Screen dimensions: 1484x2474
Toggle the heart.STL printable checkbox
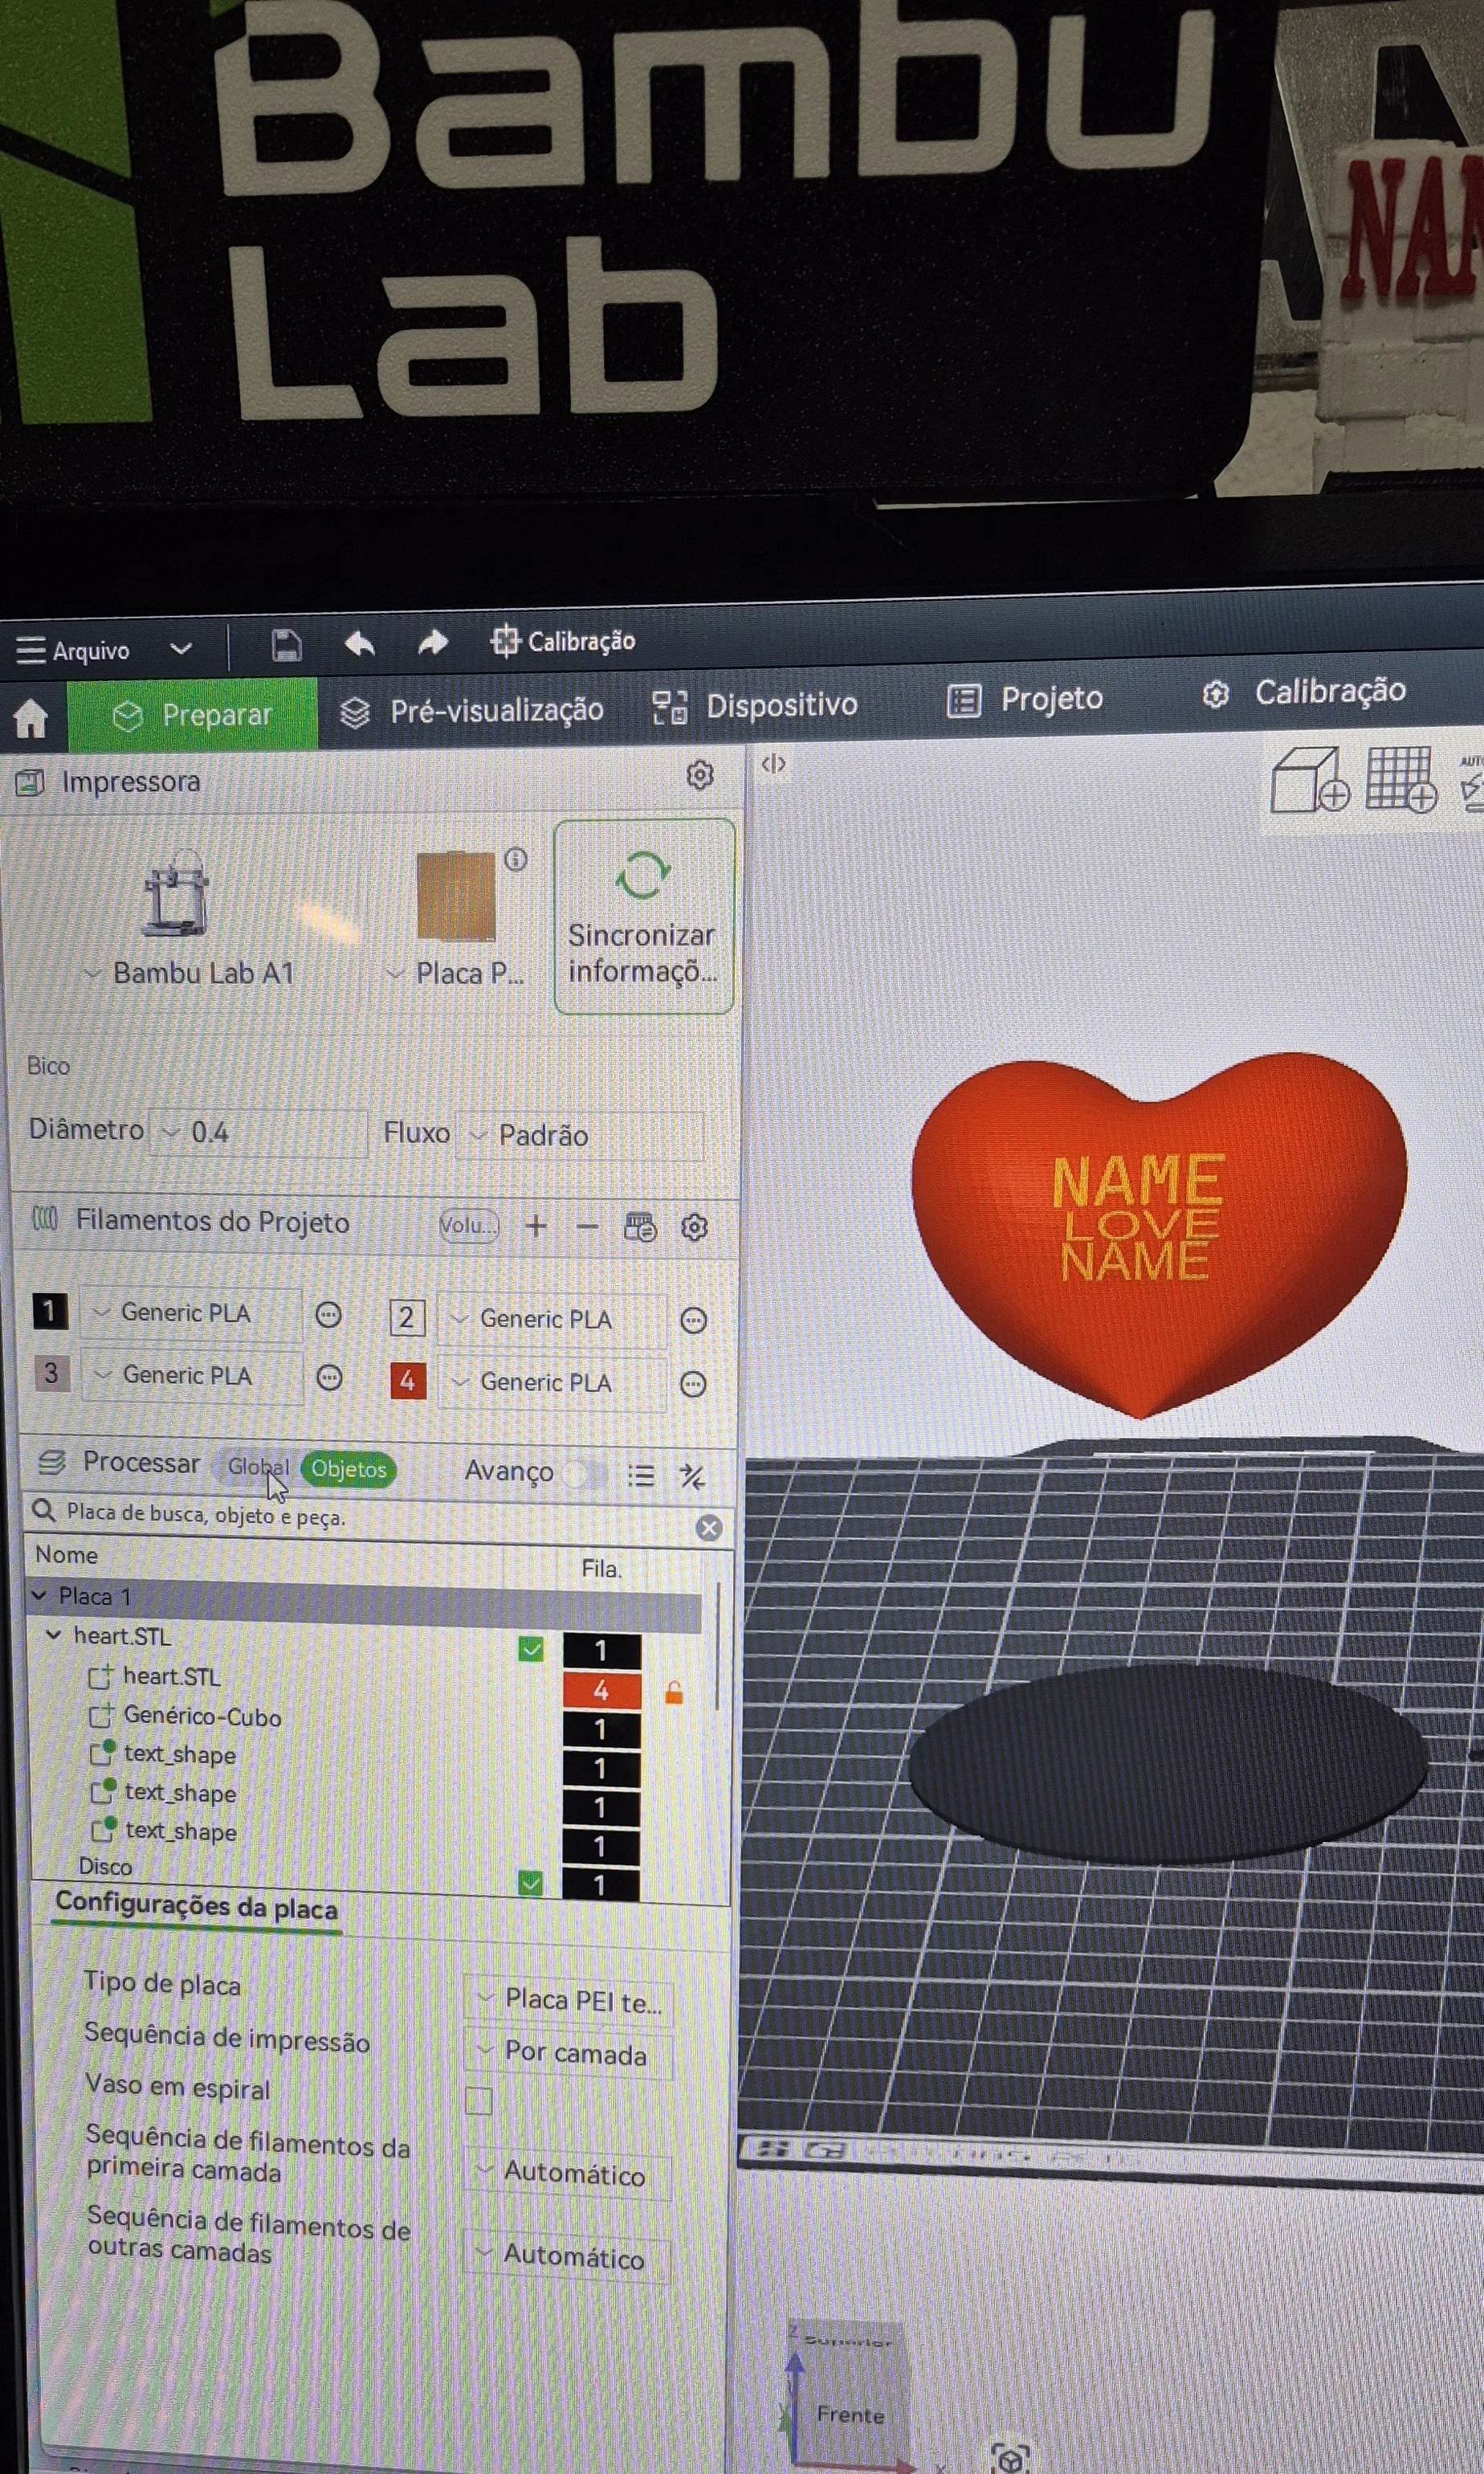[x=531, y=1648]
